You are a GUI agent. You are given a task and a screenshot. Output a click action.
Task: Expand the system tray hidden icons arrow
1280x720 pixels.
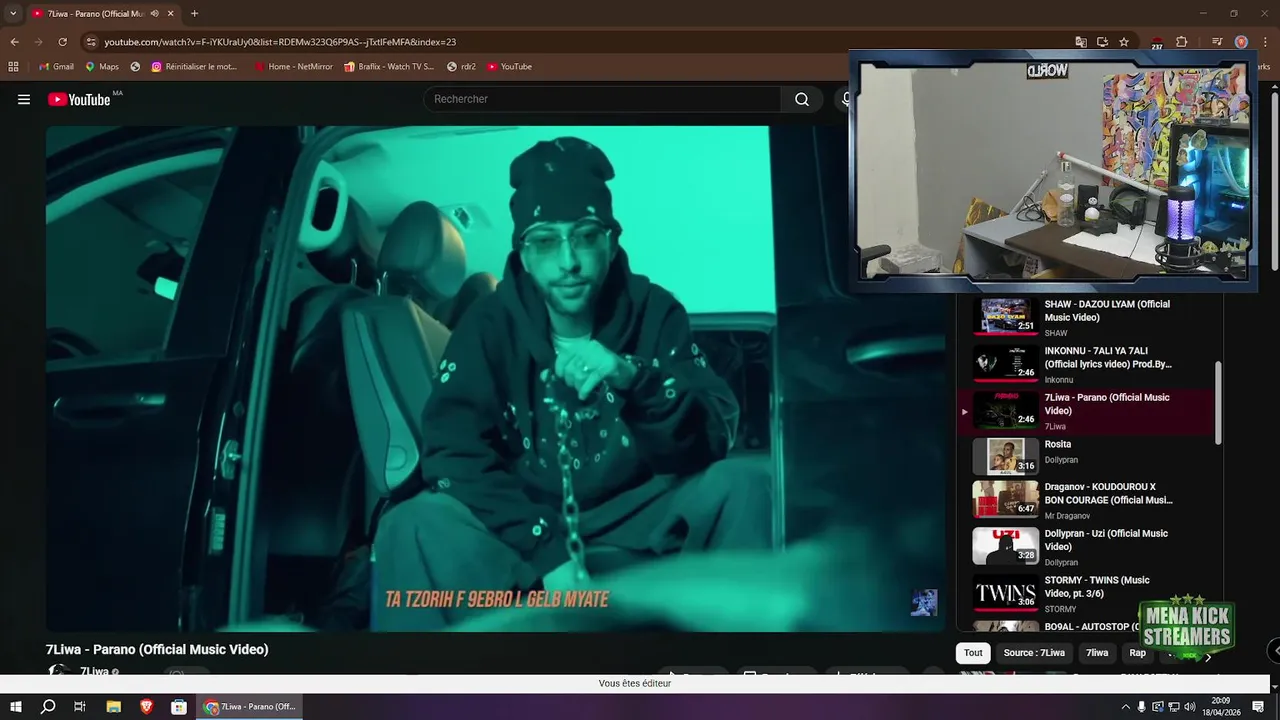[1126, 707]
